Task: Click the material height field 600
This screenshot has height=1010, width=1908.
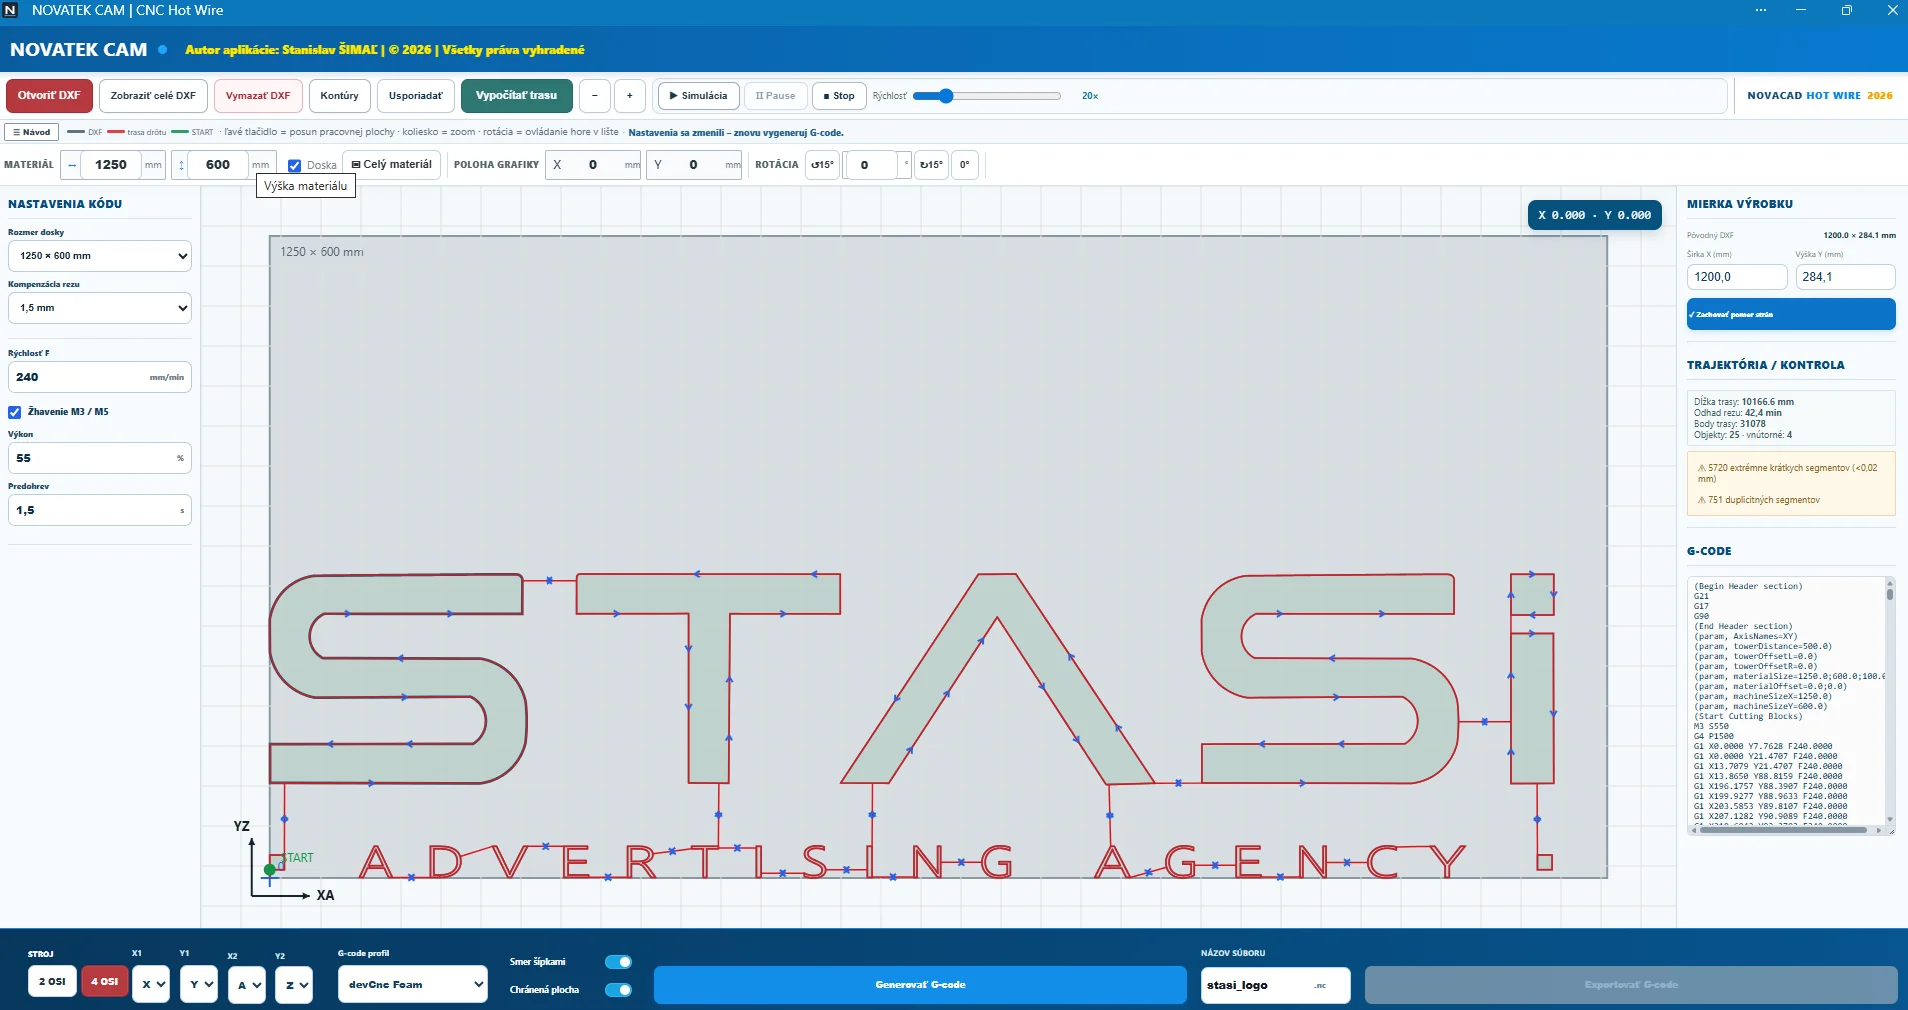Action: coord(218,165)
